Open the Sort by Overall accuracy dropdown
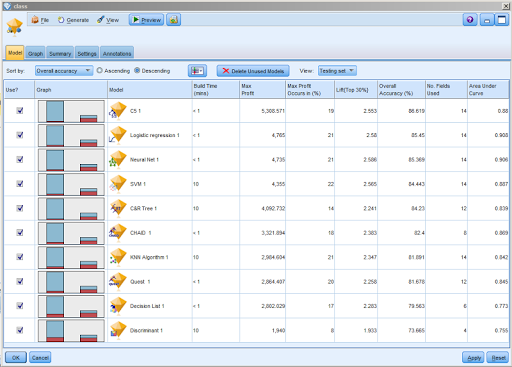This screenshot has width=512, height=367. point(64,71)
